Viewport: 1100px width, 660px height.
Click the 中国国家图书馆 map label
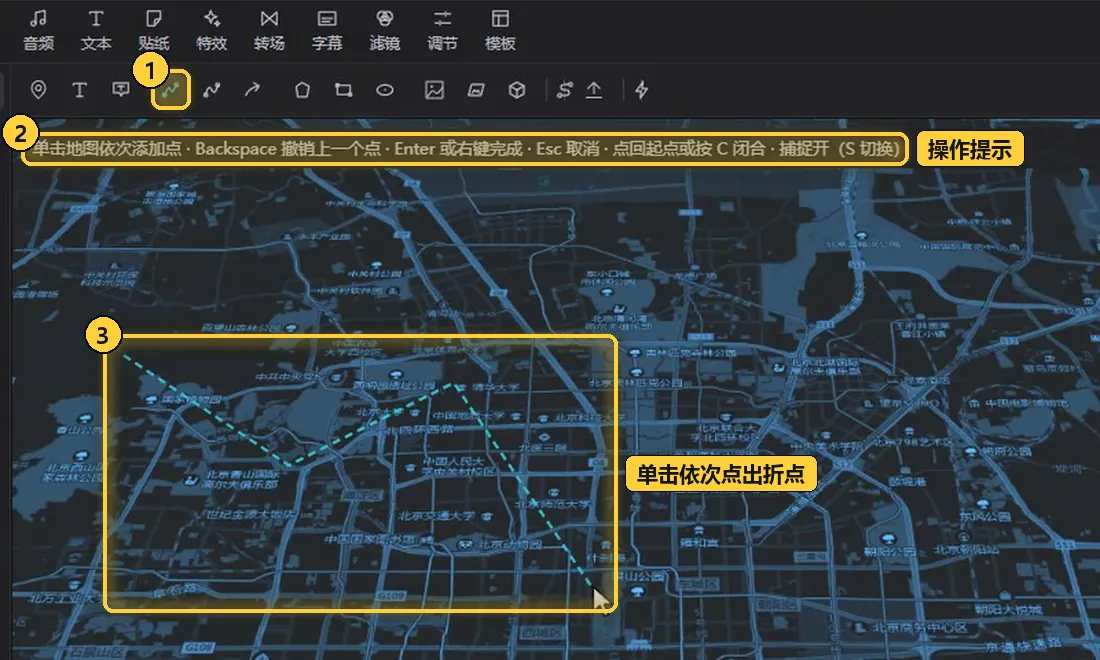tap(373, 539)
